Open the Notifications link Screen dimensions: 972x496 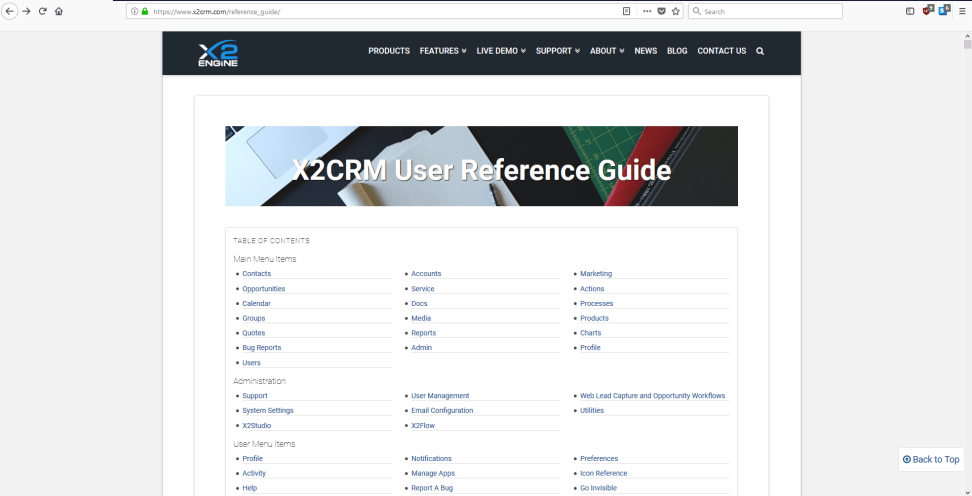431,459
